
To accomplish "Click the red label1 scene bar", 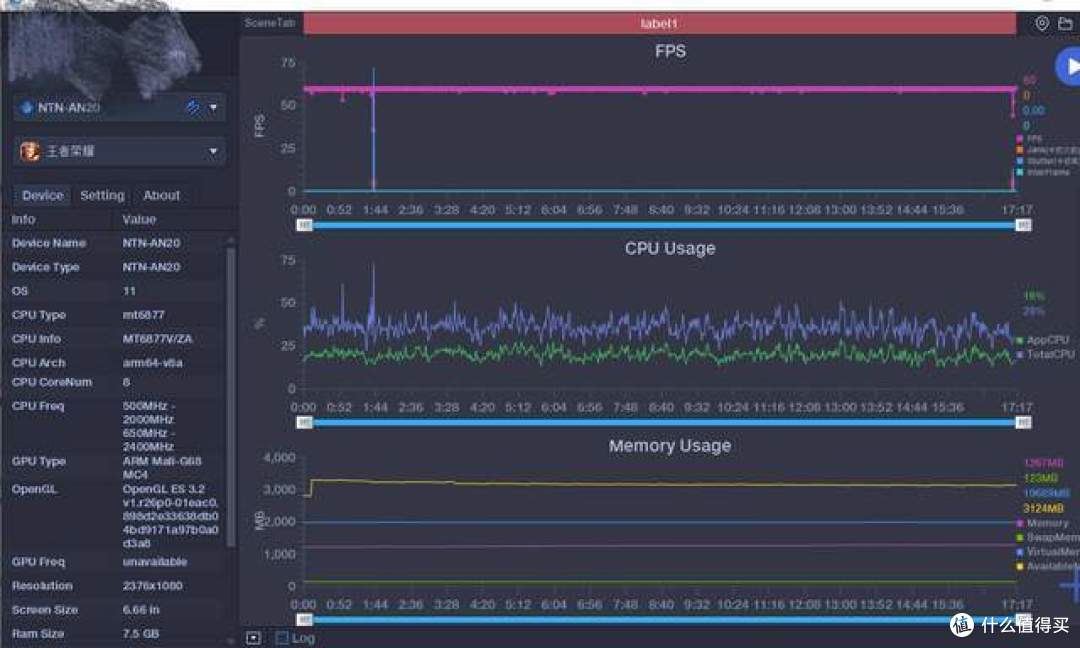I will tap(659, 23).
